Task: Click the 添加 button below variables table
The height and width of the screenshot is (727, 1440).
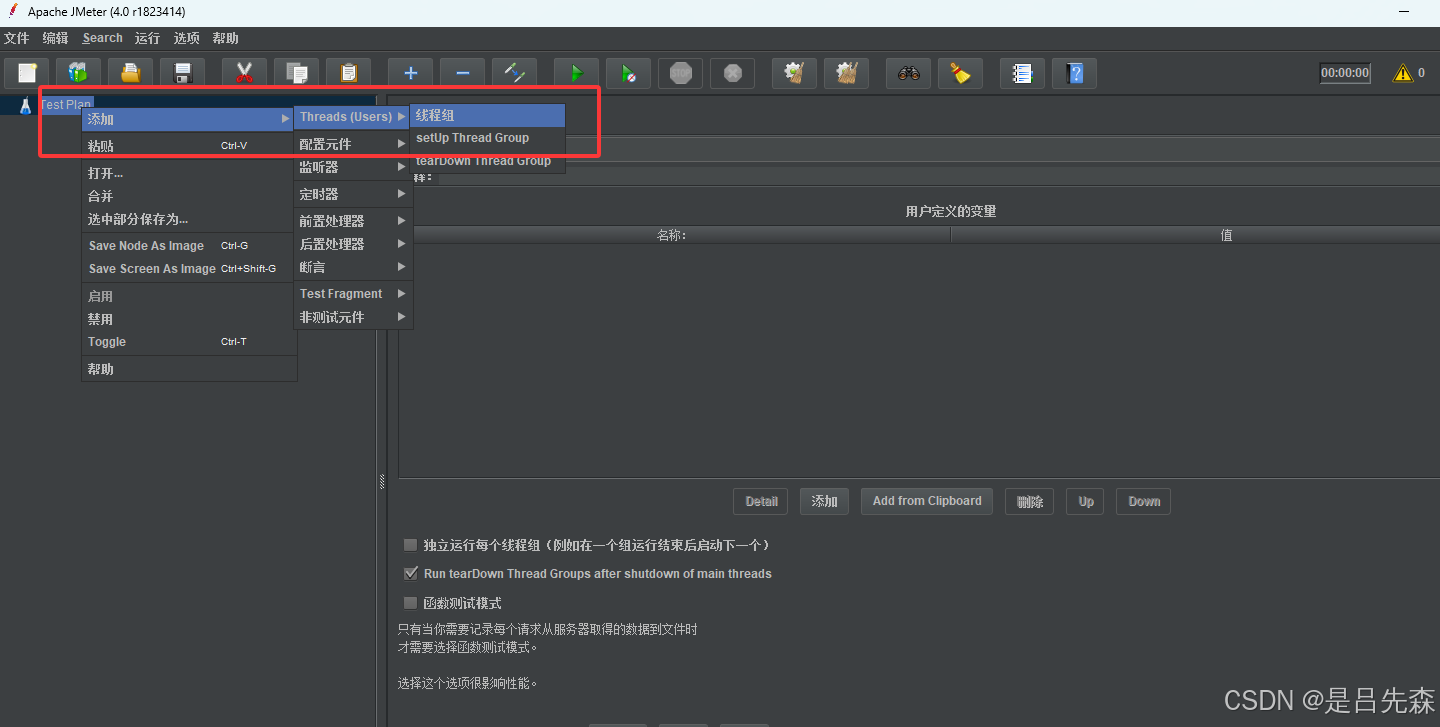Action: pos(825,501)
